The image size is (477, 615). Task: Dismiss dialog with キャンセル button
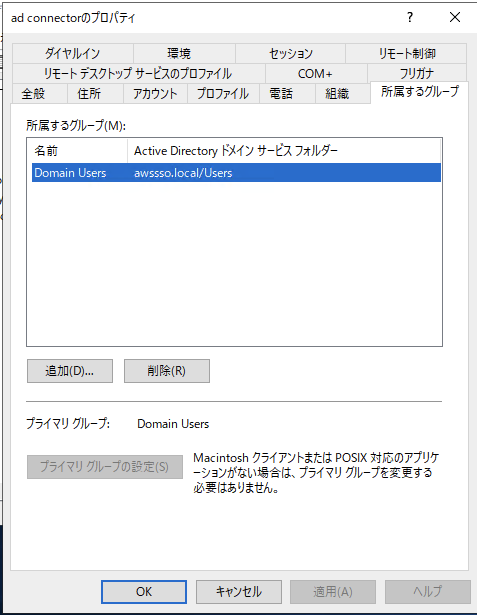(x=238, y=591)
